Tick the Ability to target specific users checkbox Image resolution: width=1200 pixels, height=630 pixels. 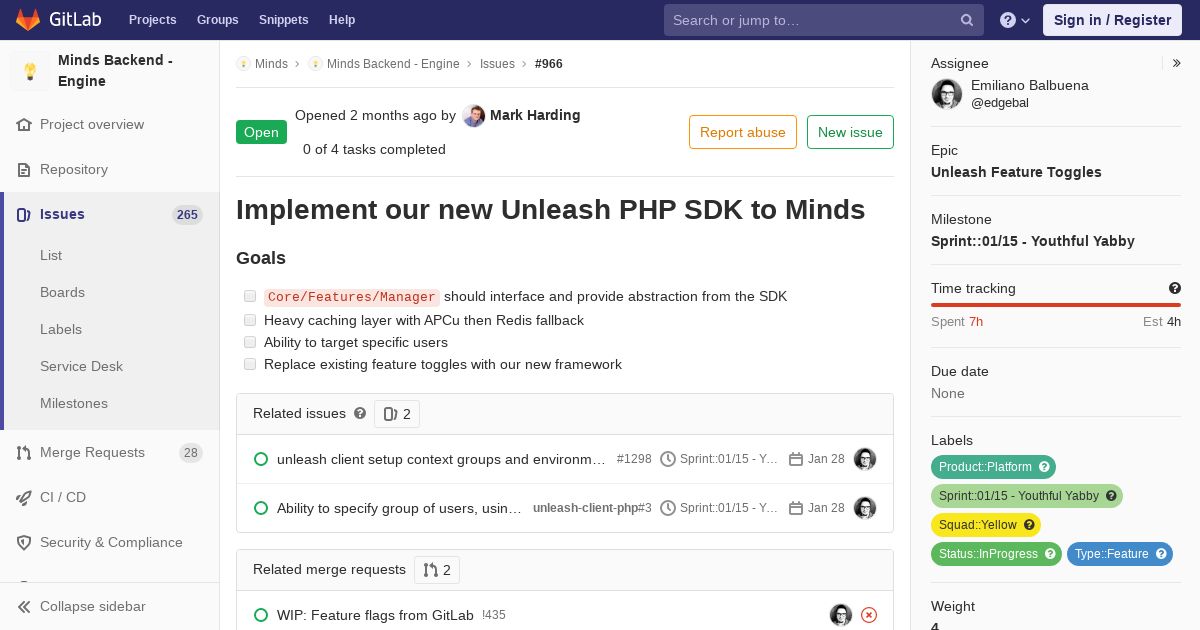click(250, 342)
